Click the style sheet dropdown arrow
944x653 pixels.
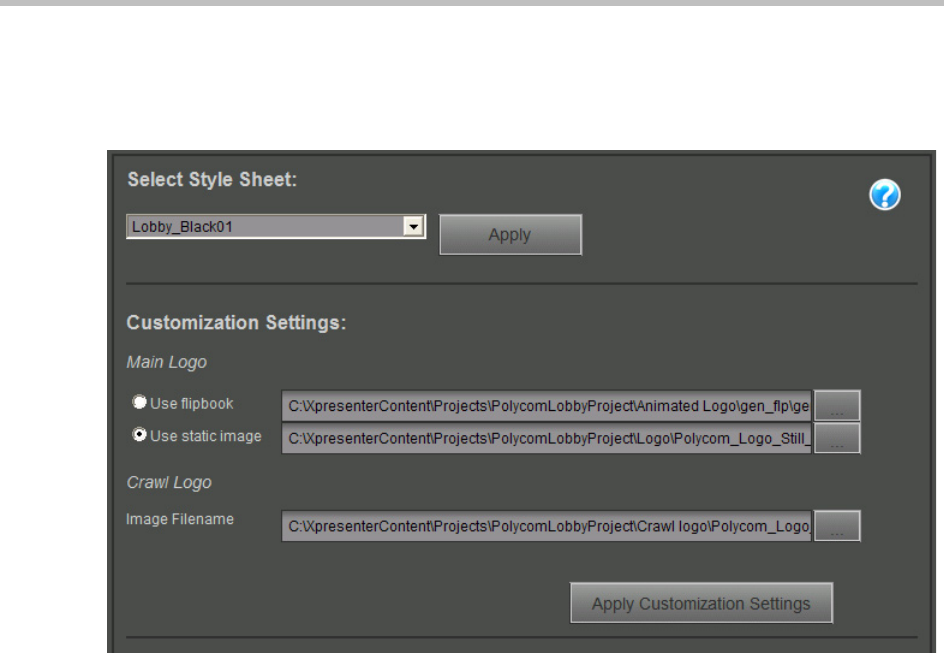tap(411, 227)
